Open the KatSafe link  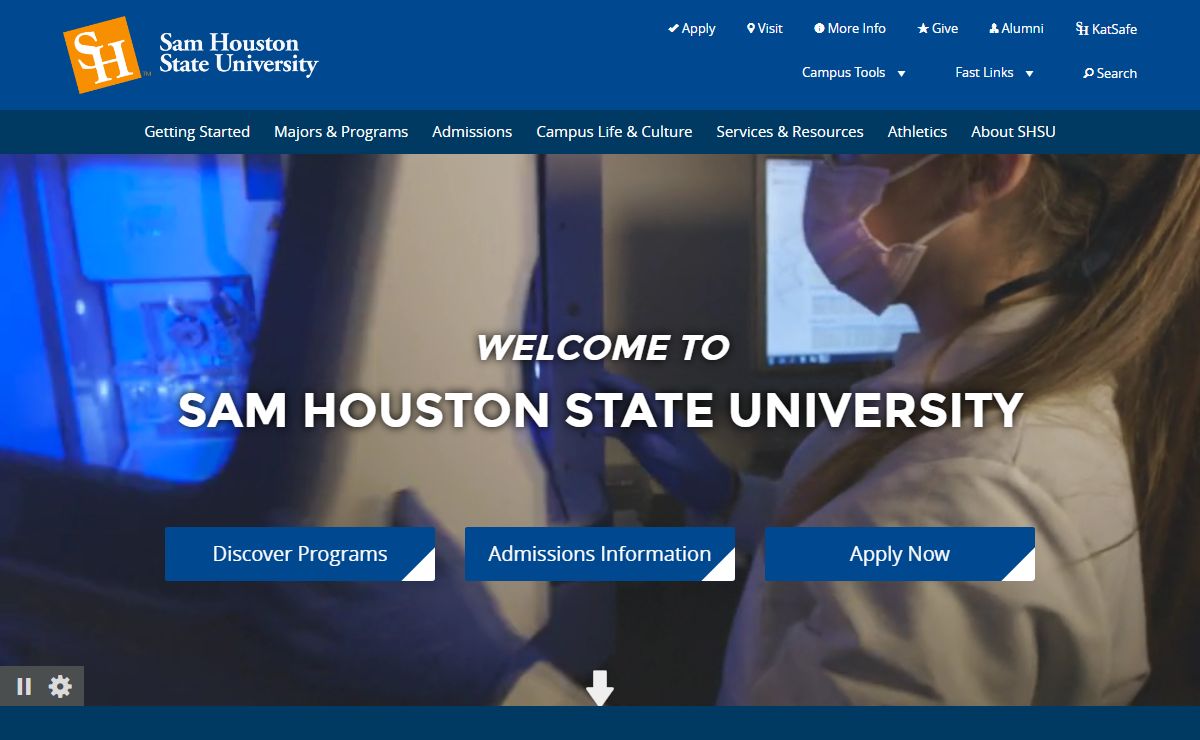1106,29
